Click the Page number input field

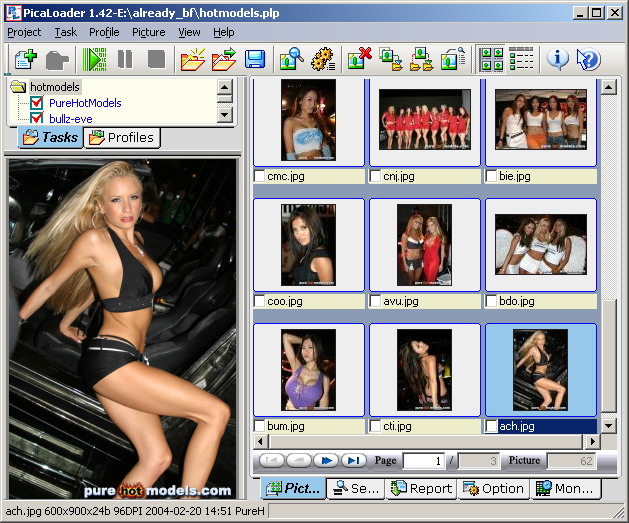pos(423,461)
